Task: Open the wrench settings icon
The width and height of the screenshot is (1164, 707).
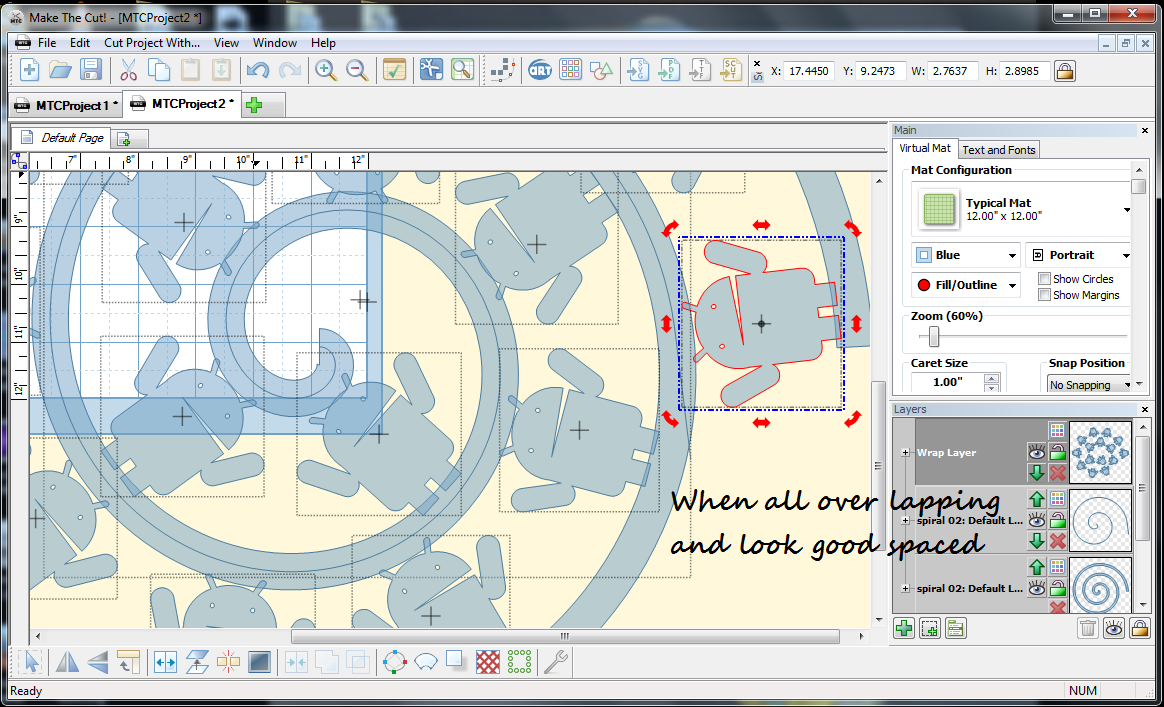Action: 555,660
